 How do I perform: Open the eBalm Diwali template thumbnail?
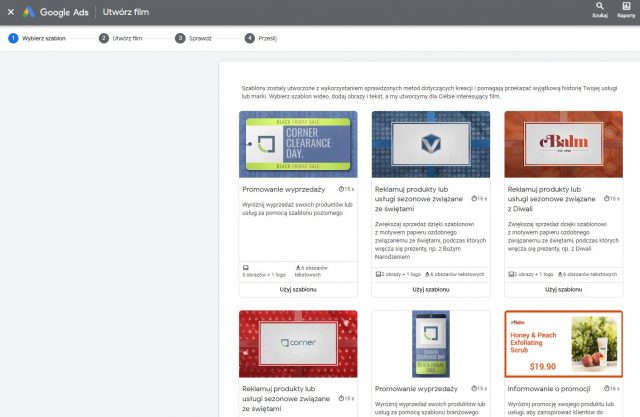(563, 144)
